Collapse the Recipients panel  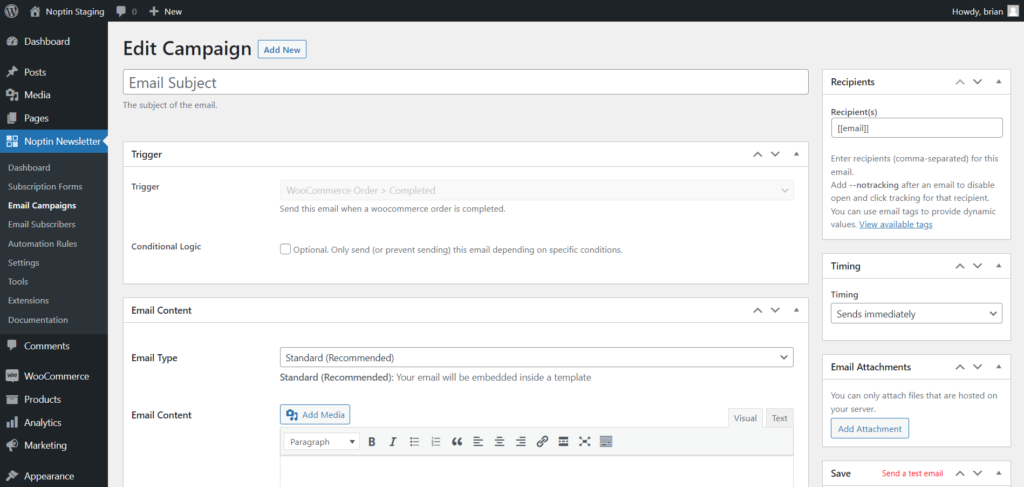coord(999,82)
